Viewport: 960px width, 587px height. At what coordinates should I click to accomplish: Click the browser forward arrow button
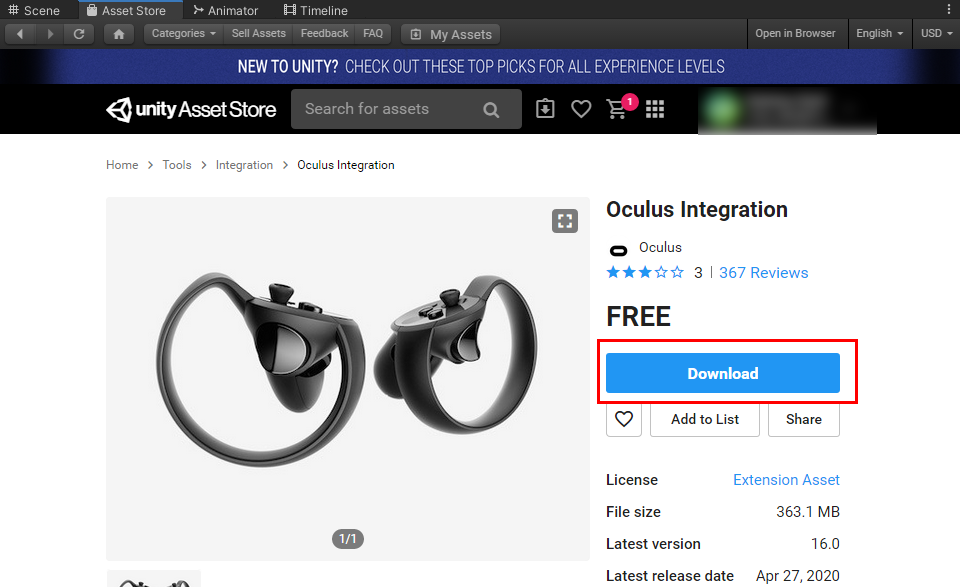[x=50, y=34]
